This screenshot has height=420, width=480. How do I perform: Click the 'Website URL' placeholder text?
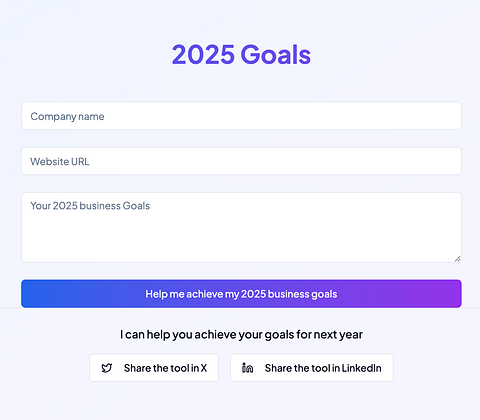coord(60,162)
